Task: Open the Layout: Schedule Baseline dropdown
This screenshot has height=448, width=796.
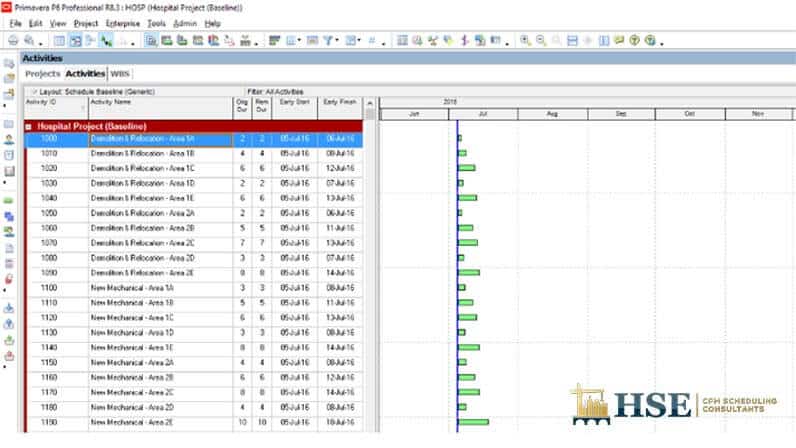Action: 34,92
